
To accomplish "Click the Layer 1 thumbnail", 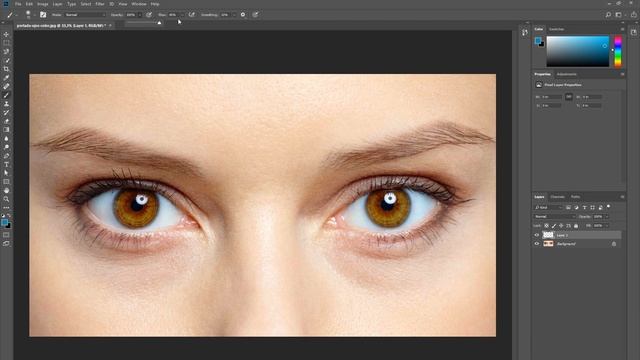I will click(x=548, y=235).
